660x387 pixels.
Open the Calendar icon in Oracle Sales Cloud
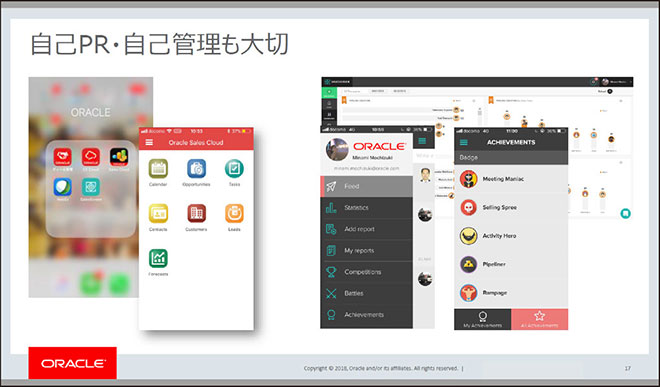pyautogui.click(x=158, y=169)
